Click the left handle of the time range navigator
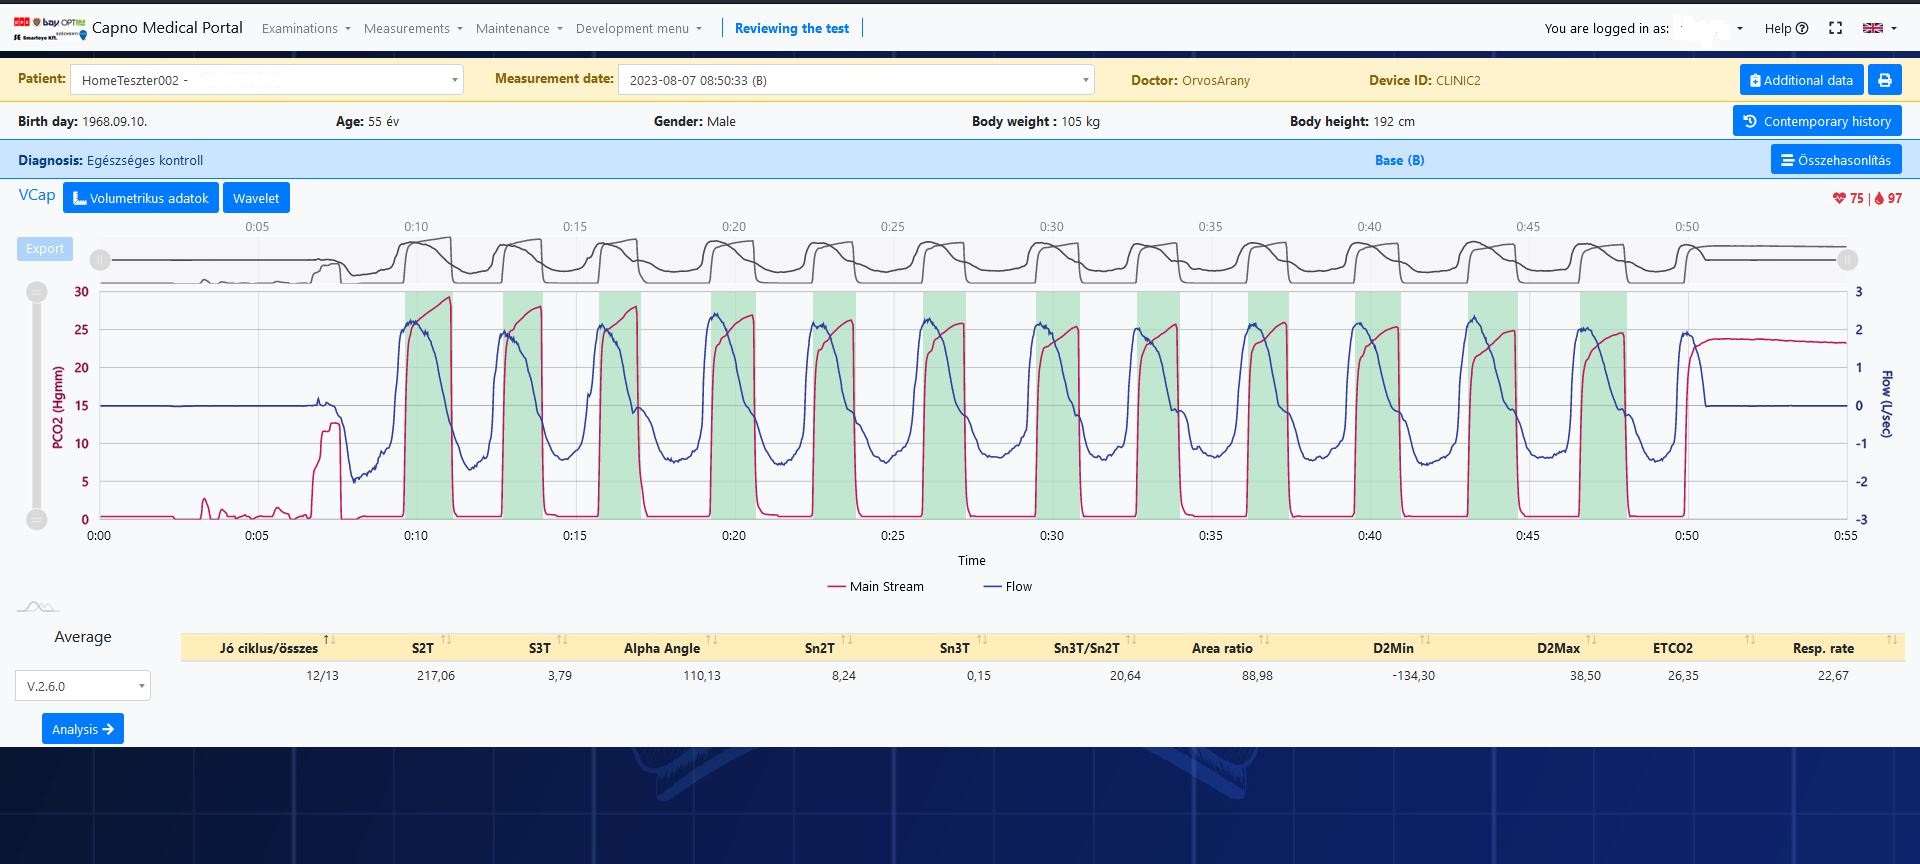 click(x=100, y=260)
